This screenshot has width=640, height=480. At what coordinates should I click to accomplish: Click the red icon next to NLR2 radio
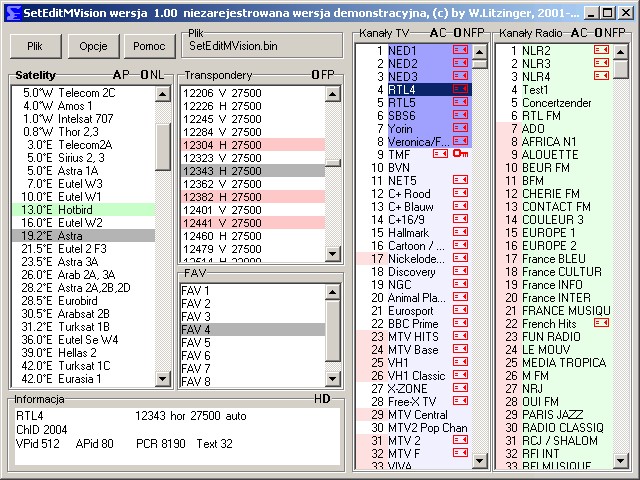click(601, 50)
